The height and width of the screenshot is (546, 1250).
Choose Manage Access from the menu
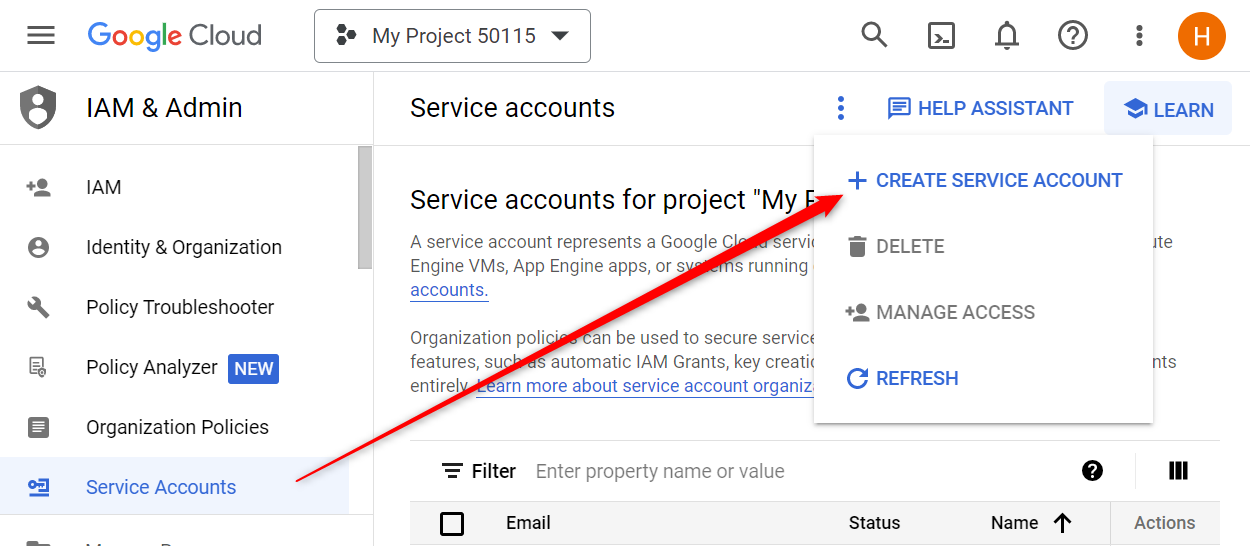pyautogui.click(x=984, y=312)
